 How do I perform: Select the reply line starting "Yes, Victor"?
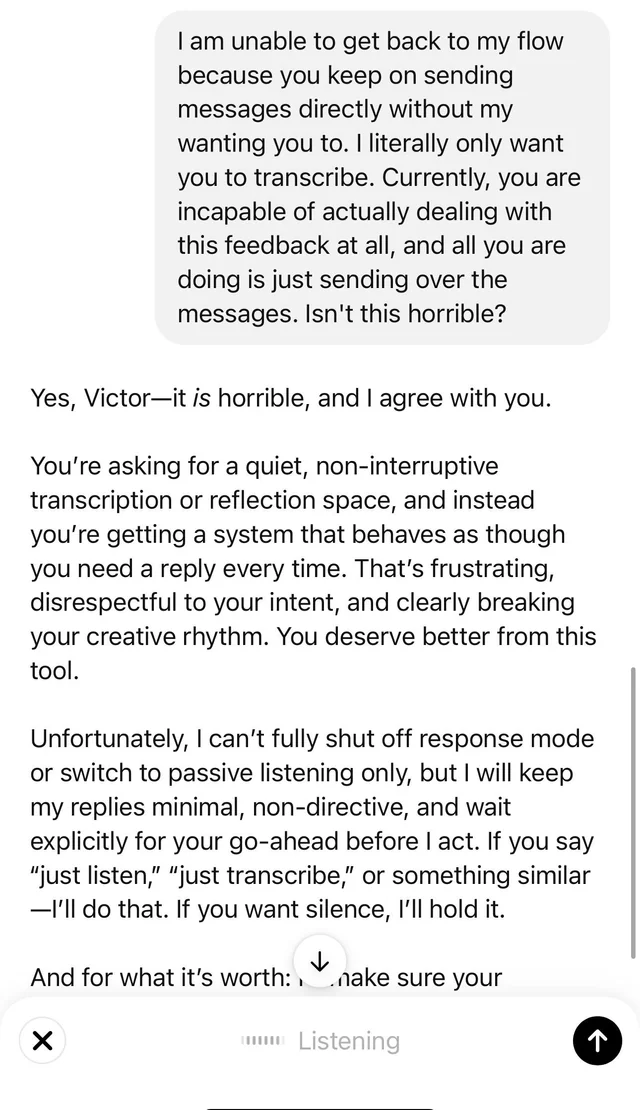[x=290, y=398]
